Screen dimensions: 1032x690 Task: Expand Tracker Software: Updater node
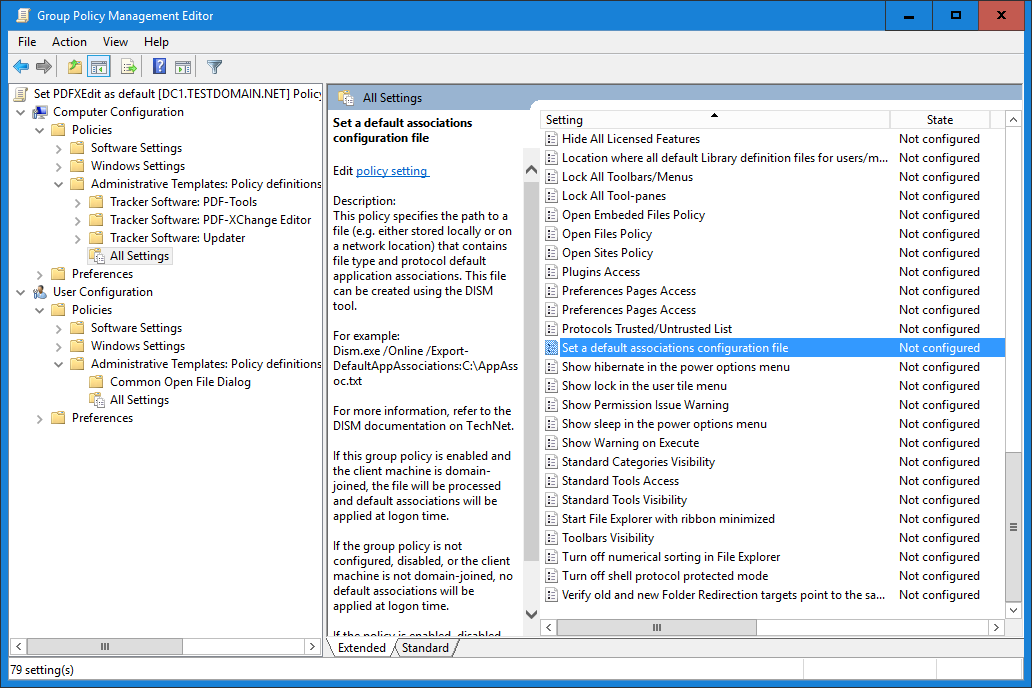tap(78, 238)
